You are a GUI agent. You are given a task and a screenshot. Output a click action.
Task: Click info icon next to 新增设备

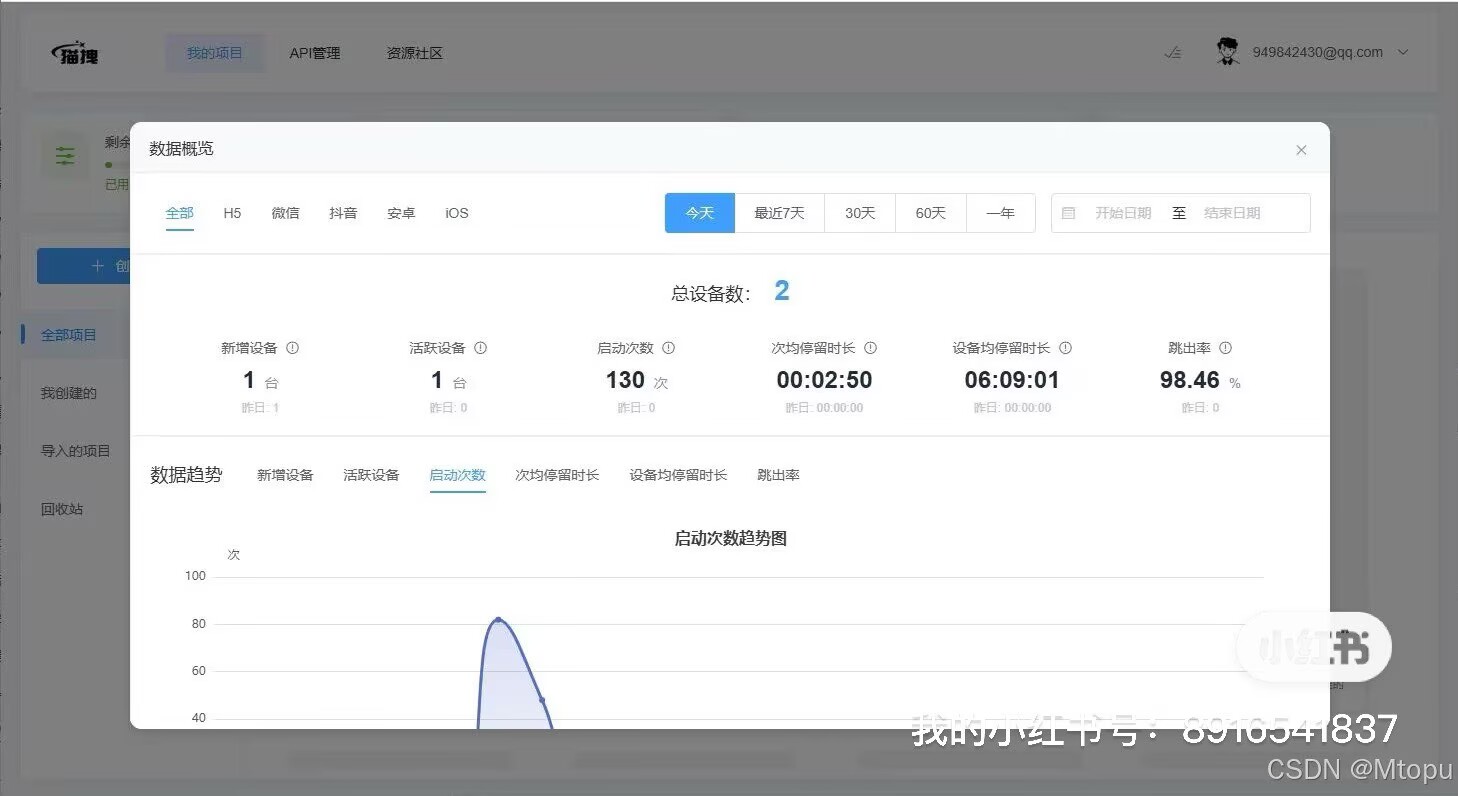click(x=292, y=348)
